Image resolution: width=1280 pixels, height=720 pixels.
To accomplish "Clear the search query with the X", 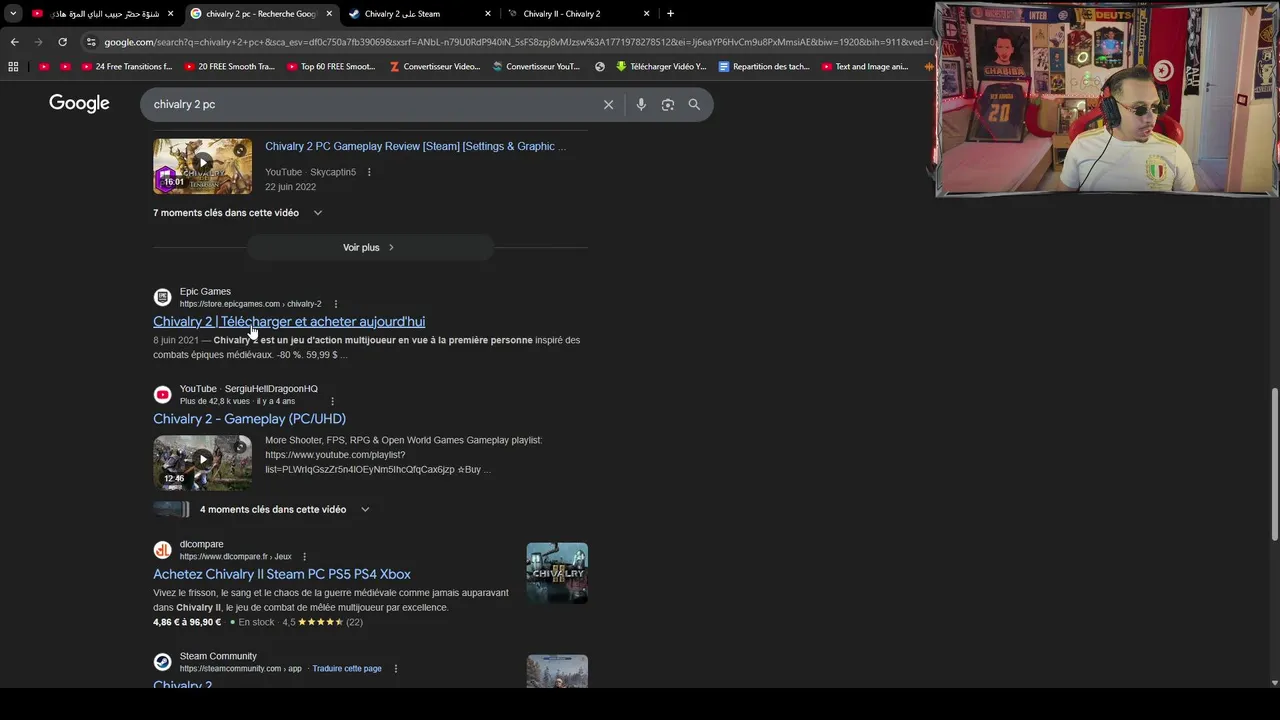I will tap(608, 104).
